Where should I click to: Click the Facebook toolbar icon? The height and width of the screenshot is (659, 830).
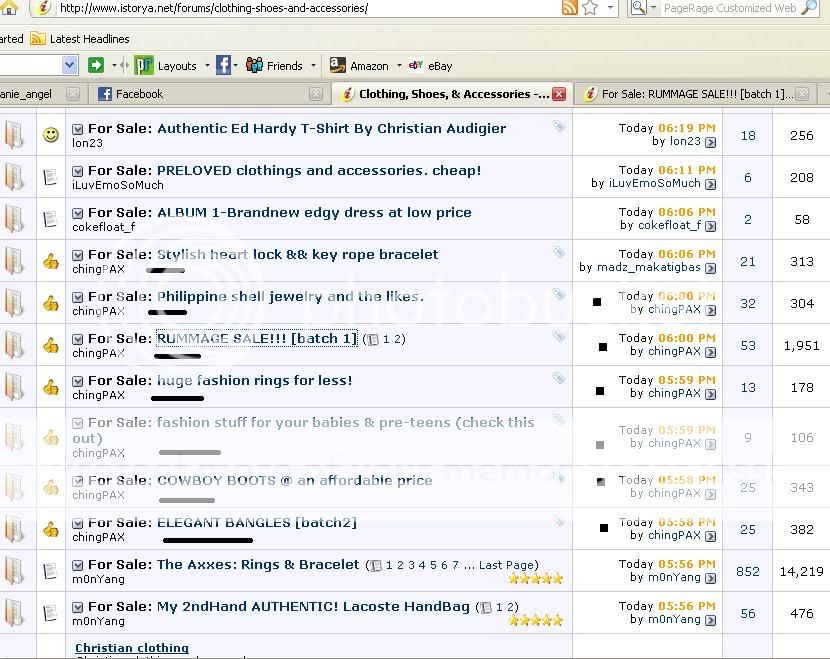[223, 65]
